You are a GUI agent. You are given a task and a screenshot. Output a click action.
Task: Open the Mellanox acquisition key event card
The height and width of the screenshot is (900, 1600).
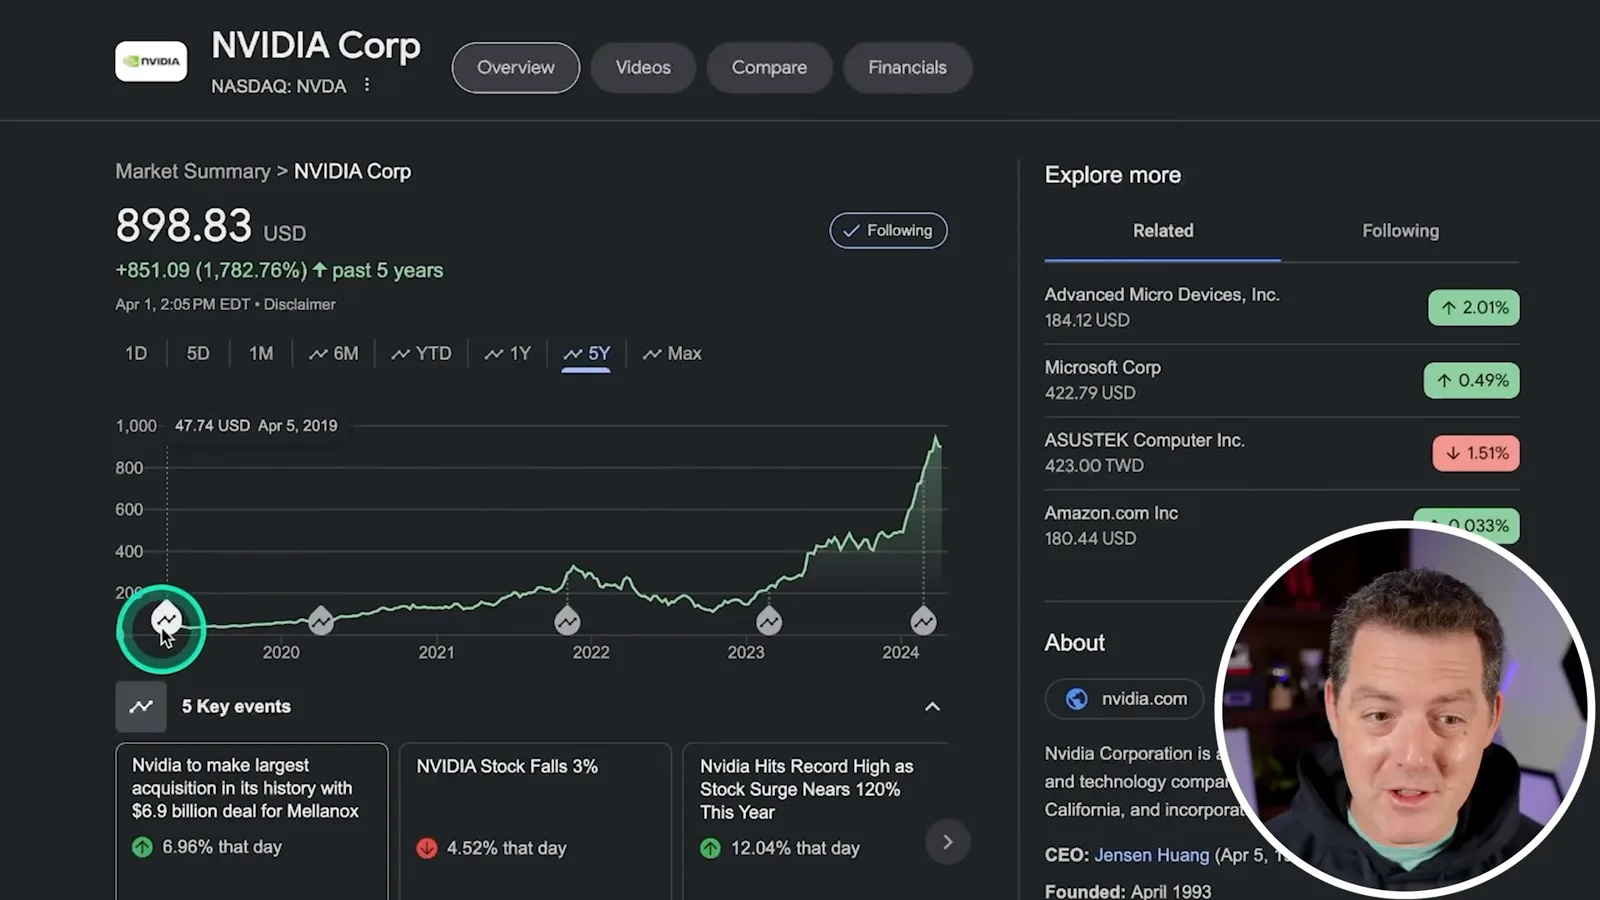[x=252, y=820]
